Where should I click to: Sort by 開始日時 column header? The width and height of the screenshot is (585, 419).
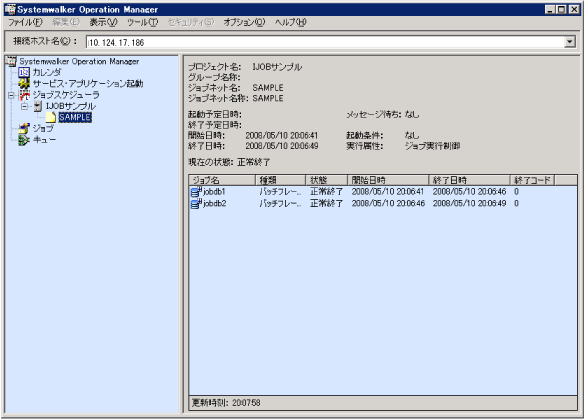(x=388, y=180)
